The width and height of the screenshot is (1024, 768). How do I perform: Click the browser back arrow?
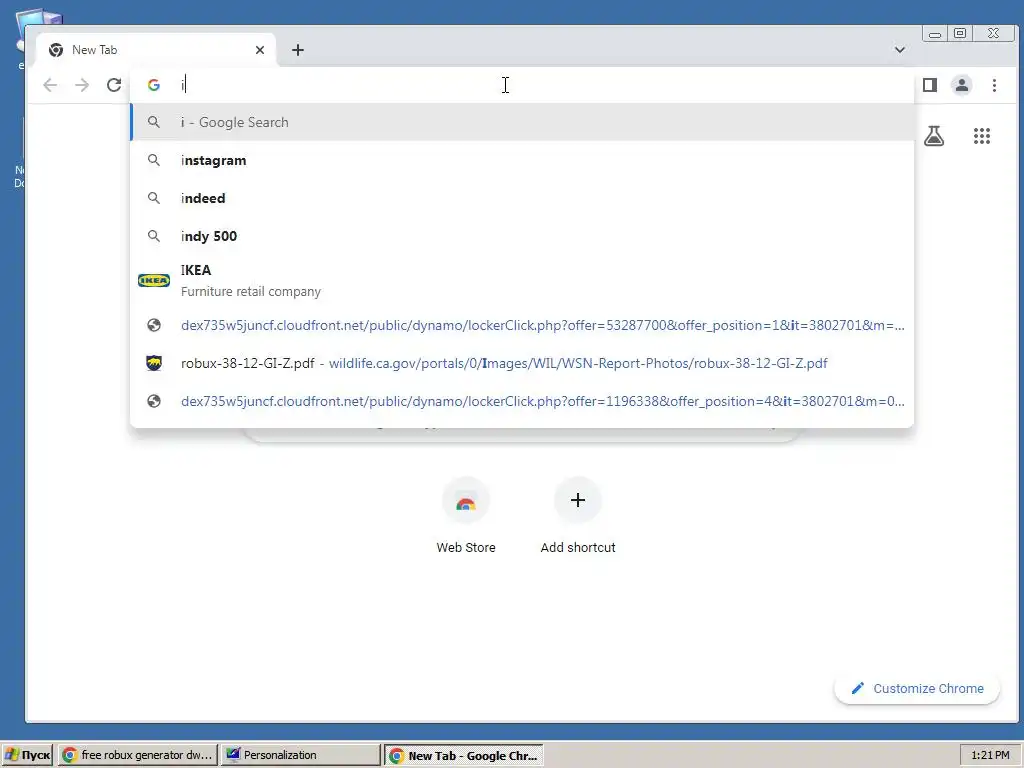pyautogui.click(x=50, y=85)
